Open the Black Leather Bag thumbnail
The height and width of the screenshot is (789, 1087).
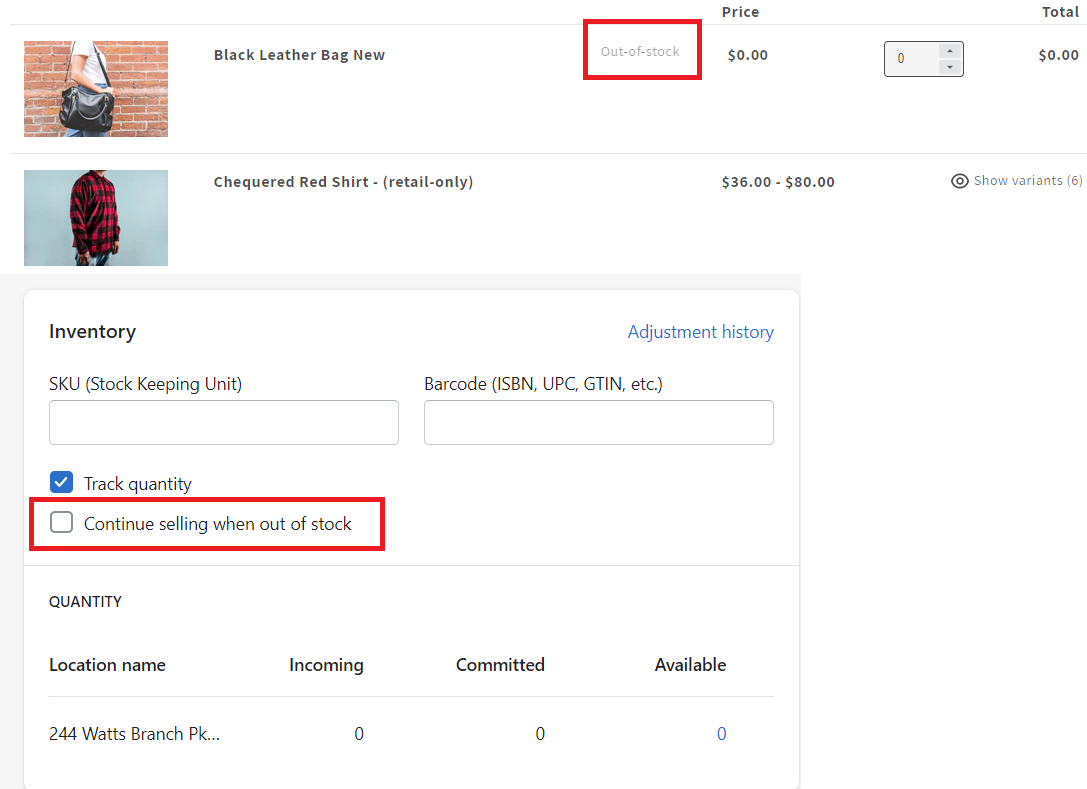coord(96,89)
